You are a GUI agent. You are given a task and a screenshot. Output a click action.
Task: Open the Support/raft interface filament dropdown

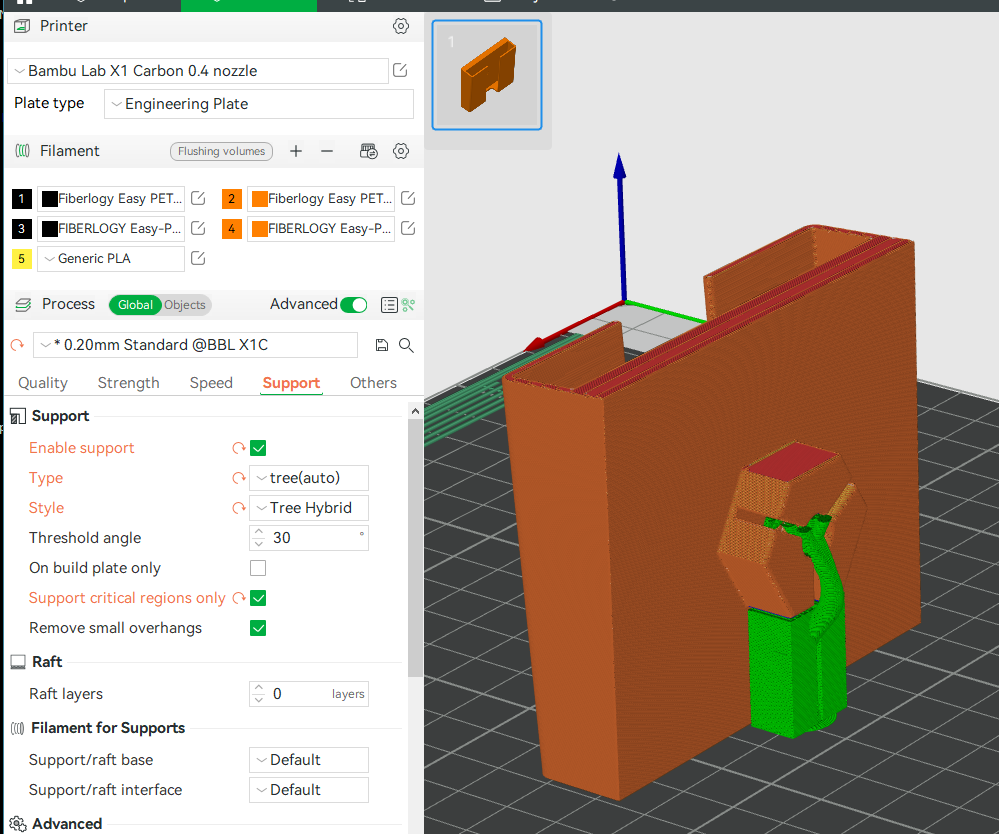coord(309,790)
